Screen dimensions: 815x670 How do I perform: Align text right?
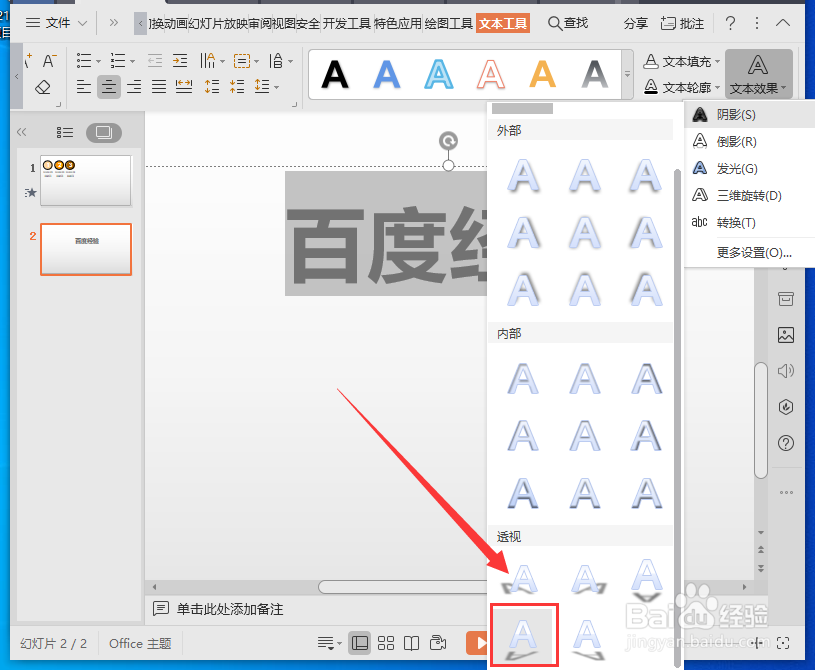(134, 86)
